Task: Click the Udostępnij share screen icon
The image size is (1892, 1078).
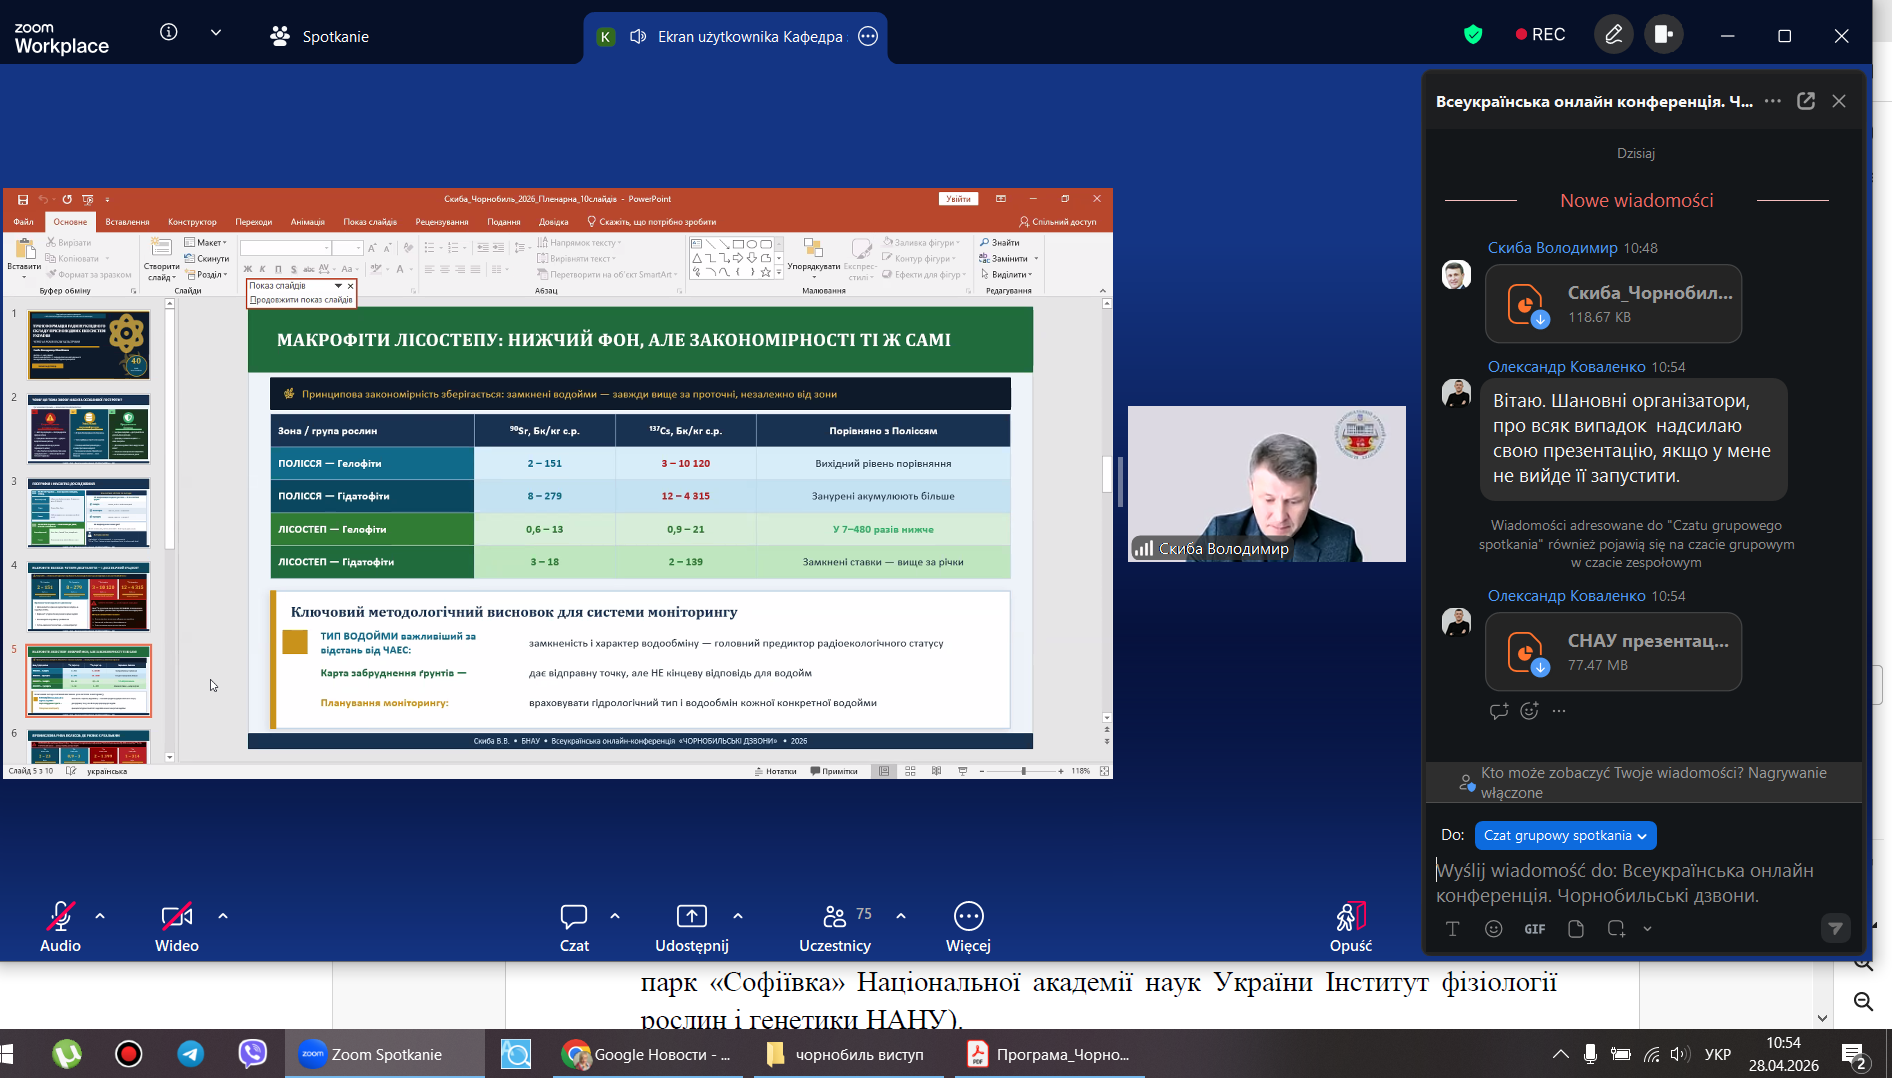Action: [x=691, y=917]
